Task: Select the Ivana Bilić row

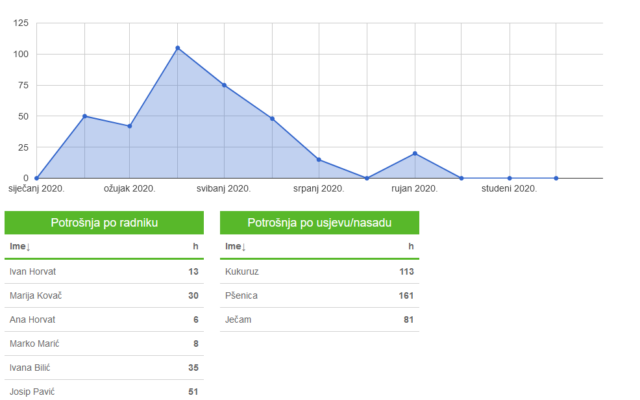Action: coord(104,368)
